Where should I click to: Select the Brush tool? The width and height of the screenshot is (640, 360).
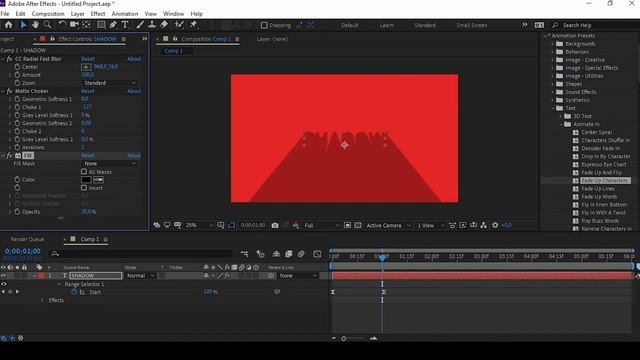pos(140,25)
